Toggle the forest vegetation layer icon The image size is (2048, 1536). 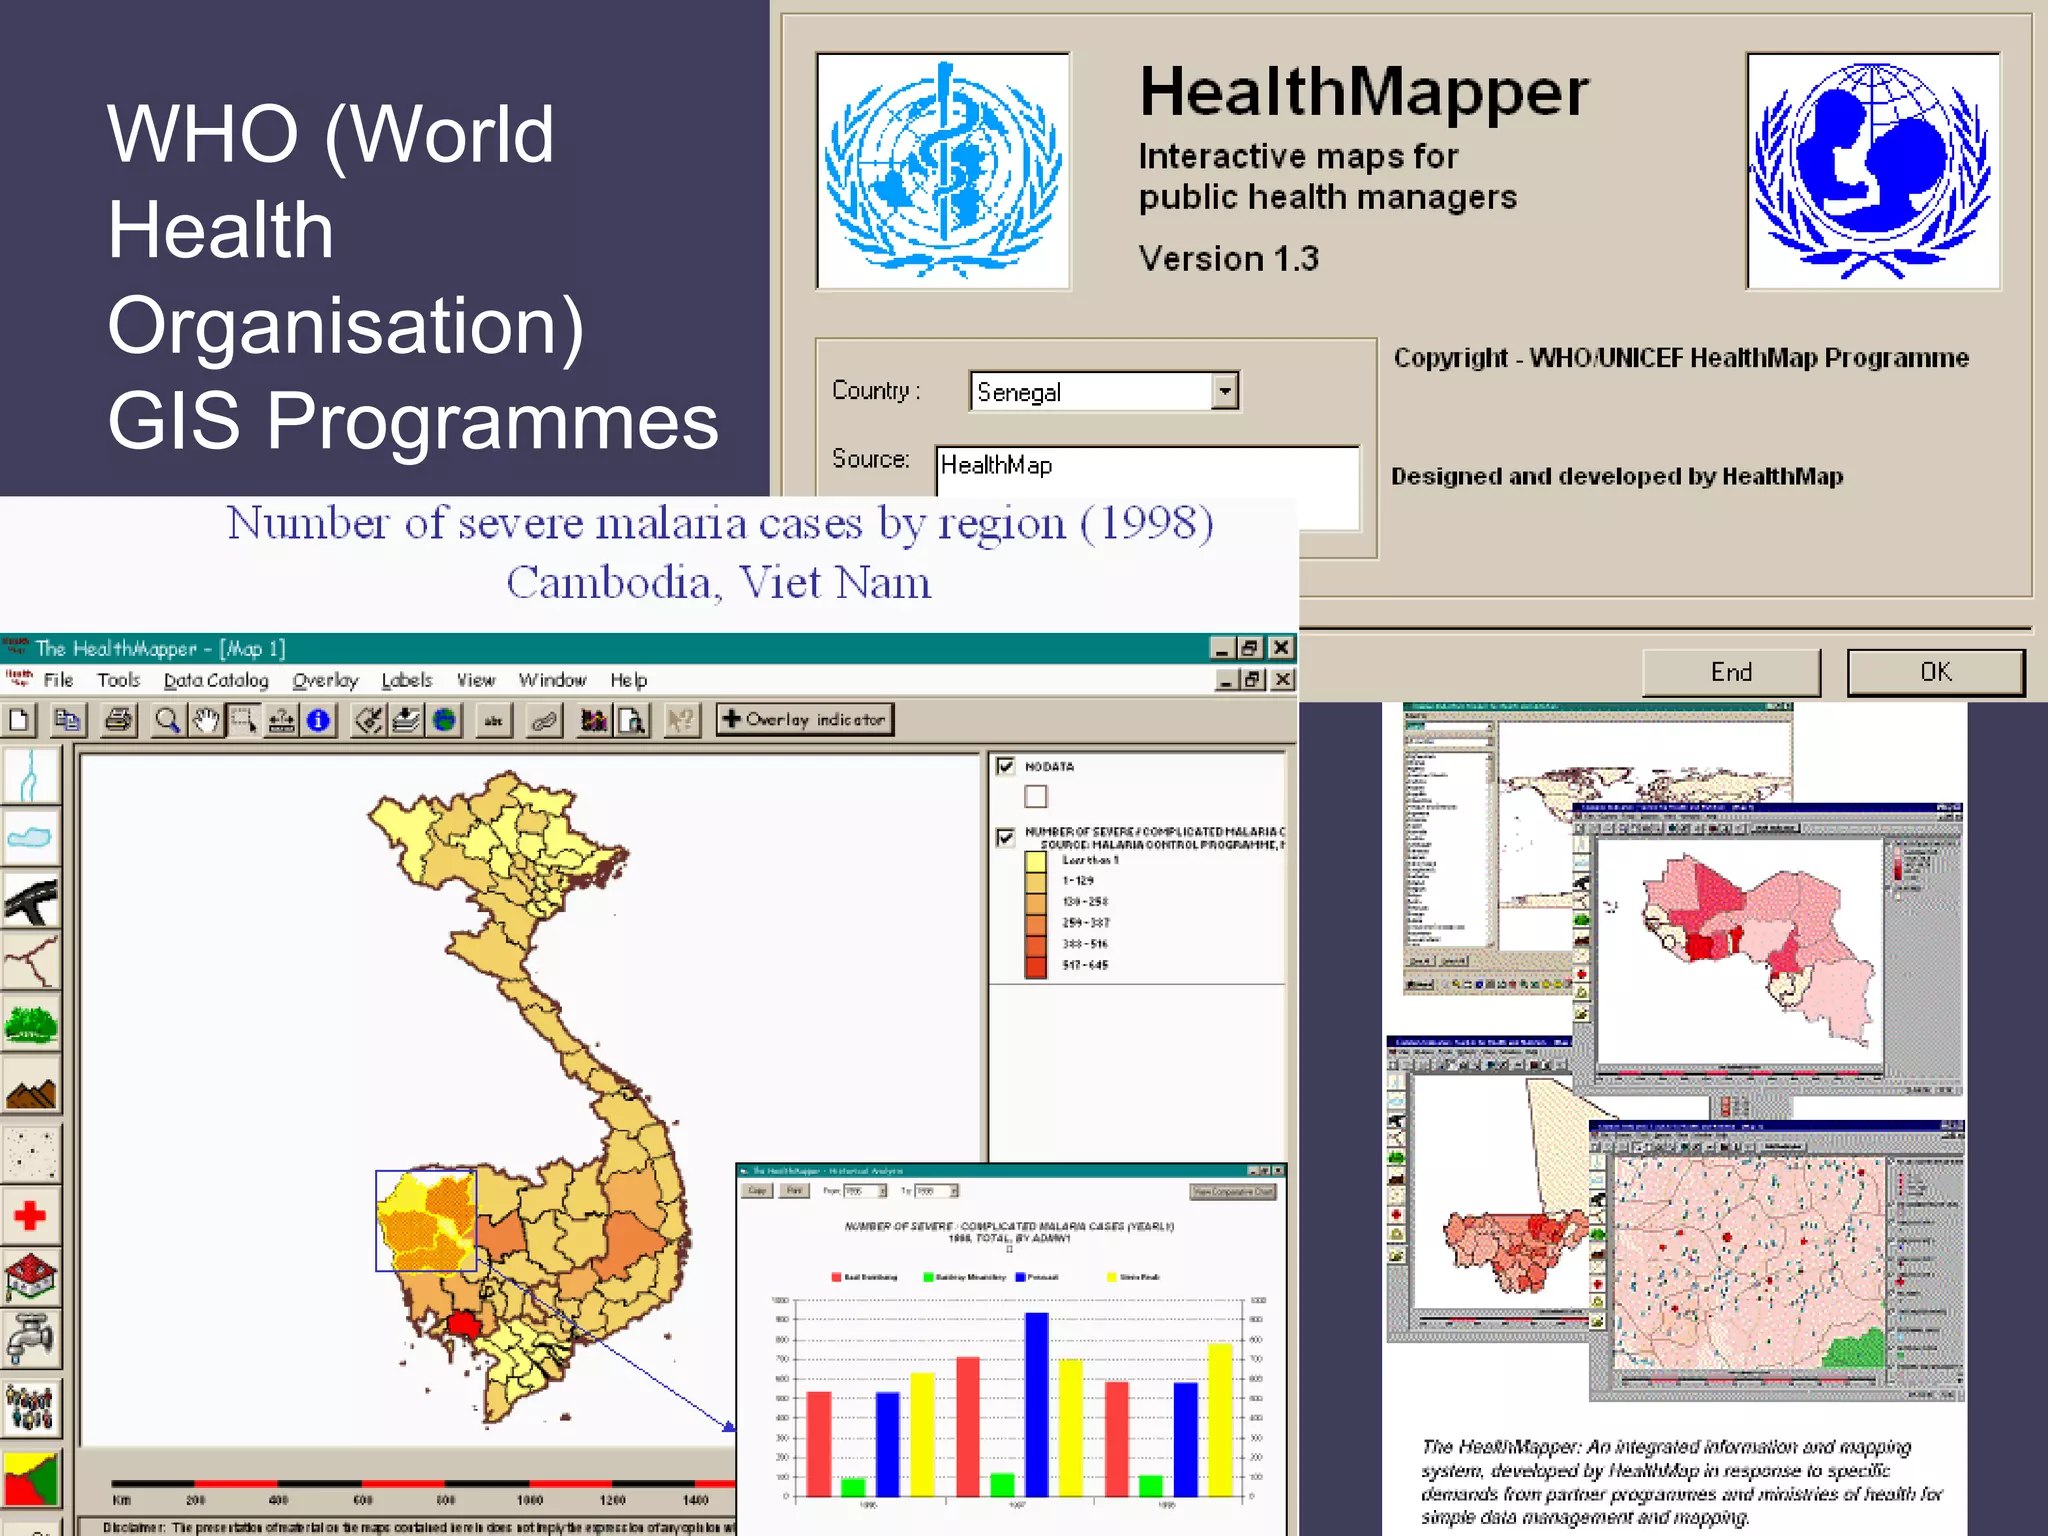[31, 1025]
